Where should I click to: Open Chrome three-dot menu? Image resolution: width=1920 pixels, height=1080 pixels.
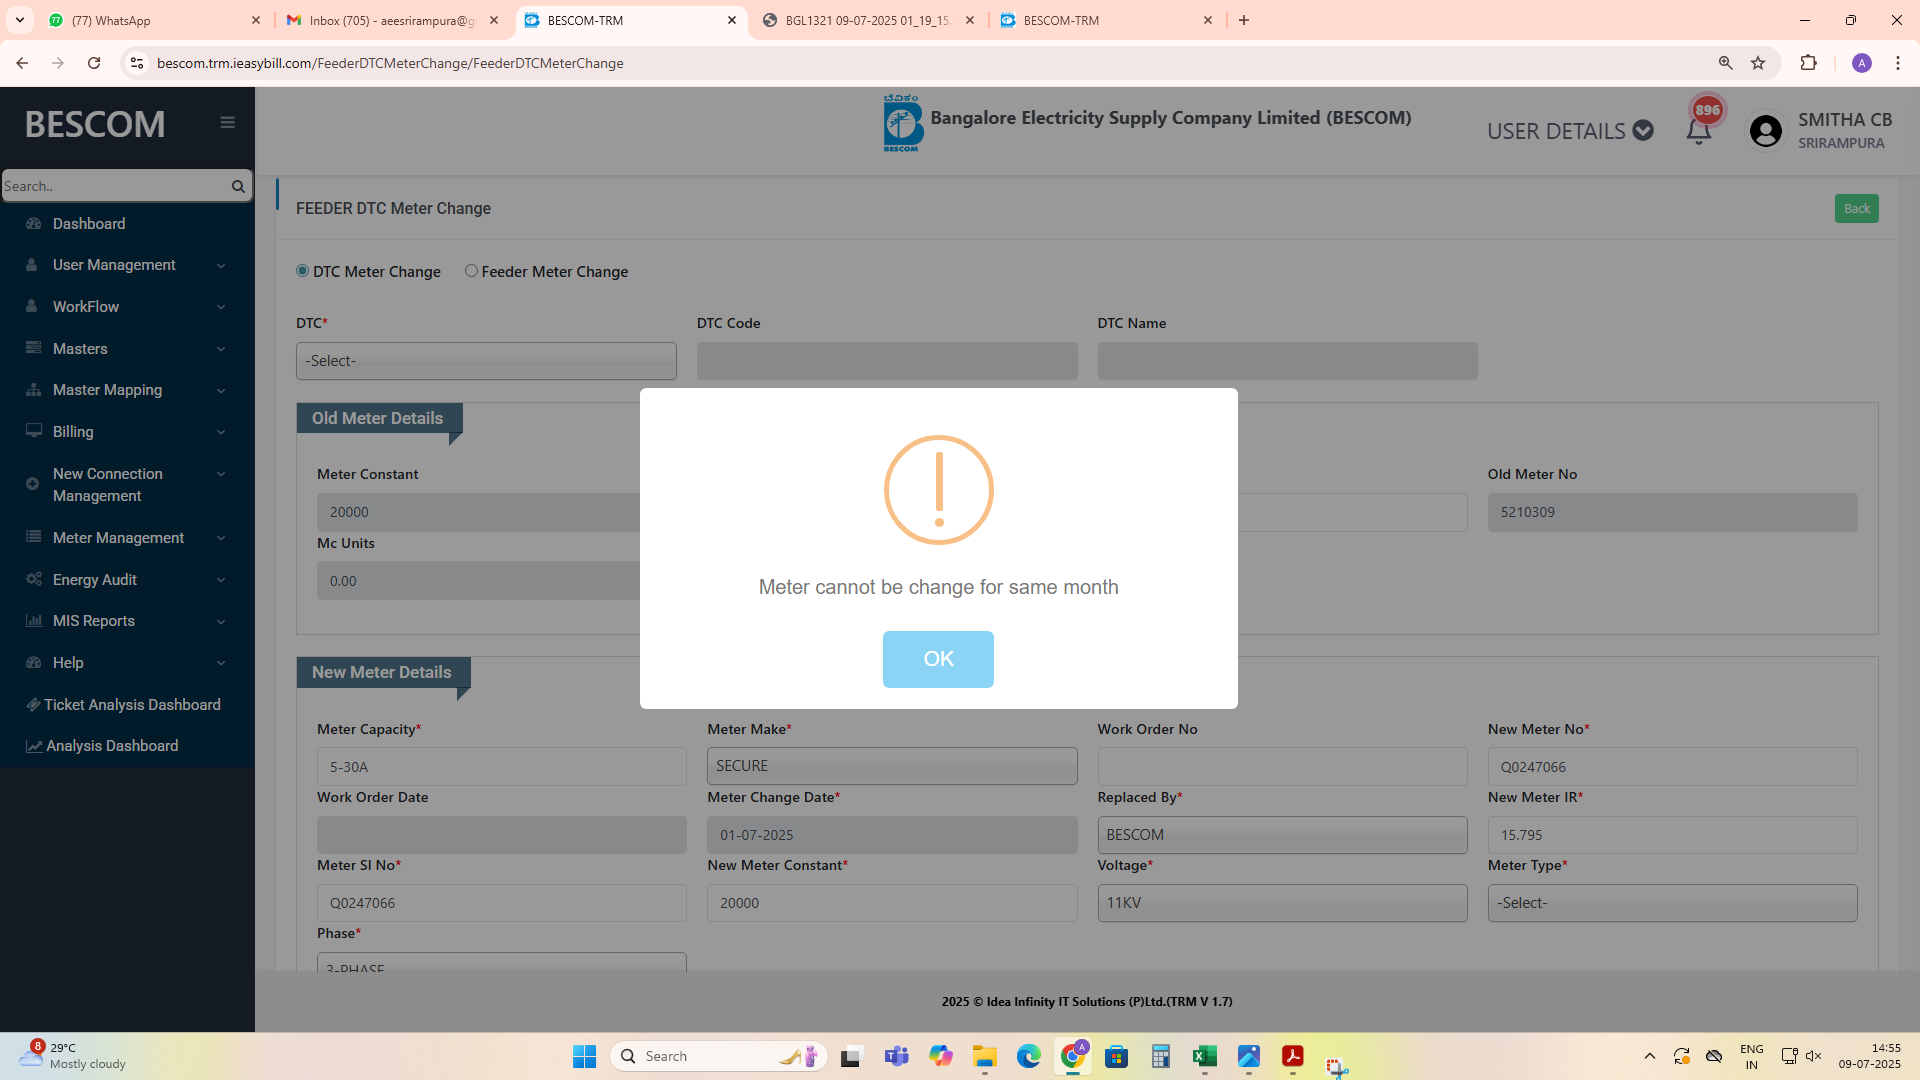[1897, 63]
